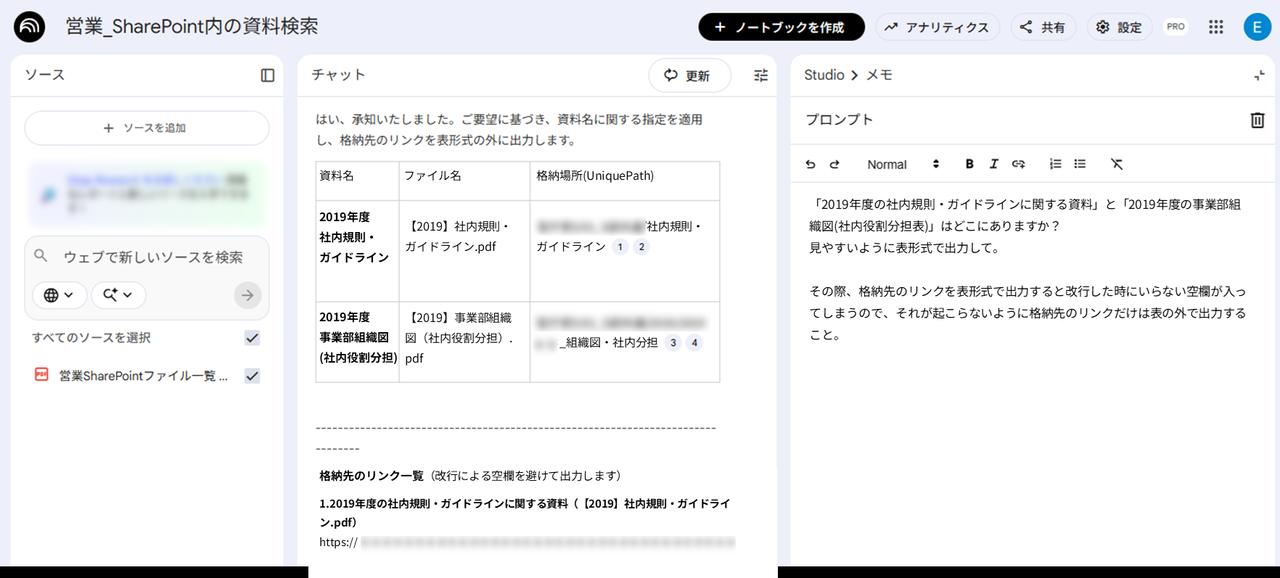Open the chat configuration sliders icon

pos(760,75)
